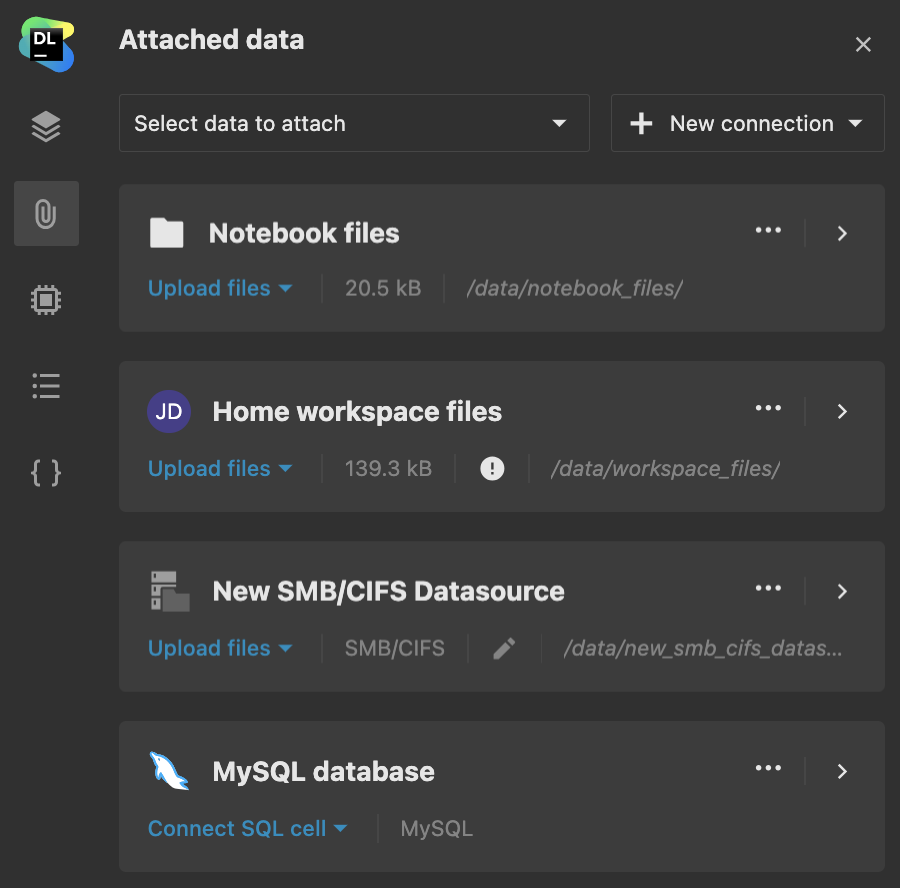Close the Attached data panel
The width and height of the screenshot is (900, 888).
point(863,44)
